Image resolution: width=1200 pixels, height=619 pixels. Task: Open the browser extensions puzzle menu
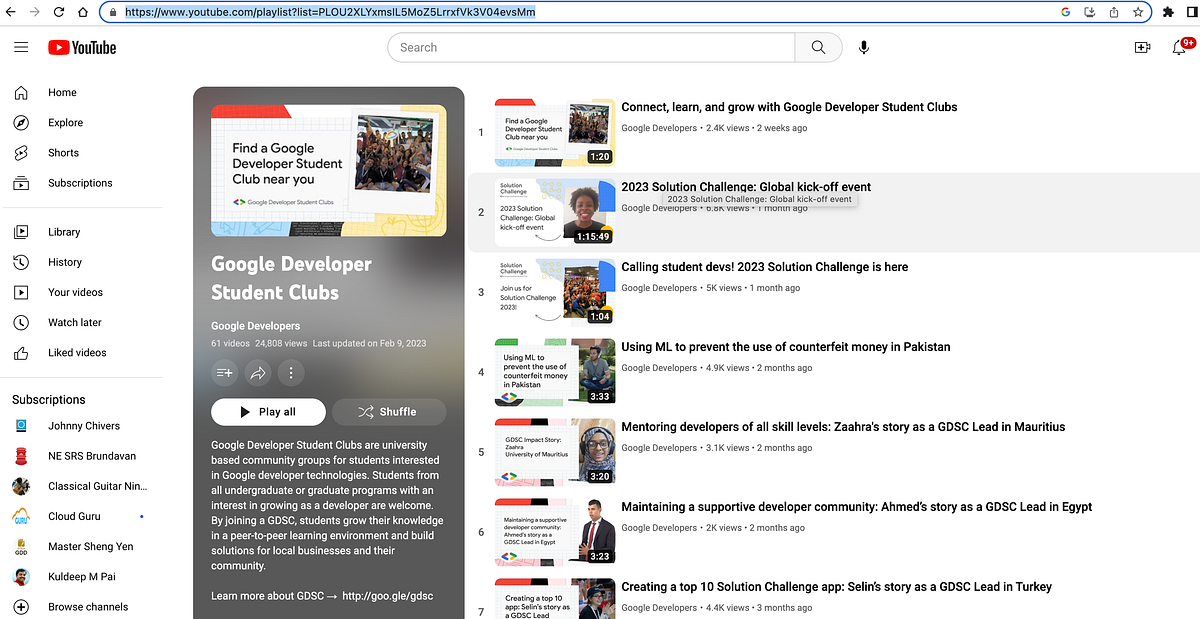(1168, 12)
